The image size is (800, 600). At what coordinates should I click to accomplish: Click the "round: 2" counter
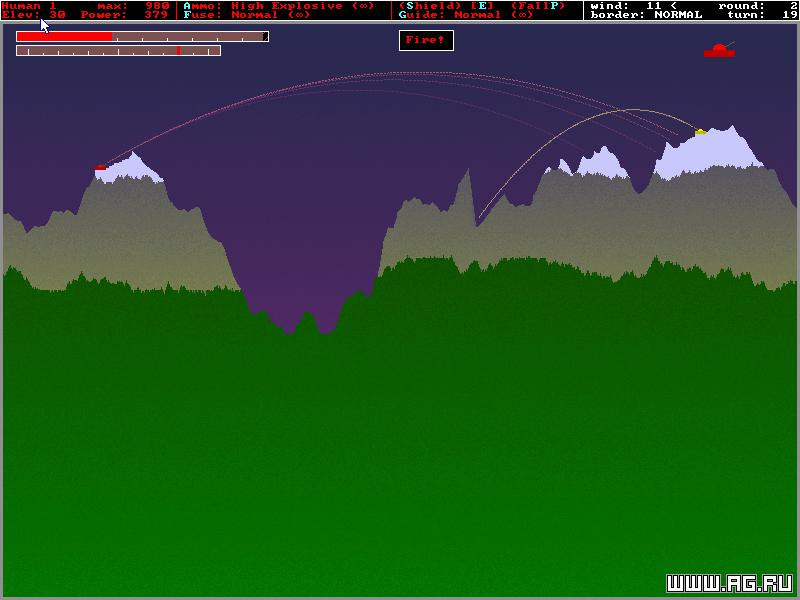click(758, 6)
